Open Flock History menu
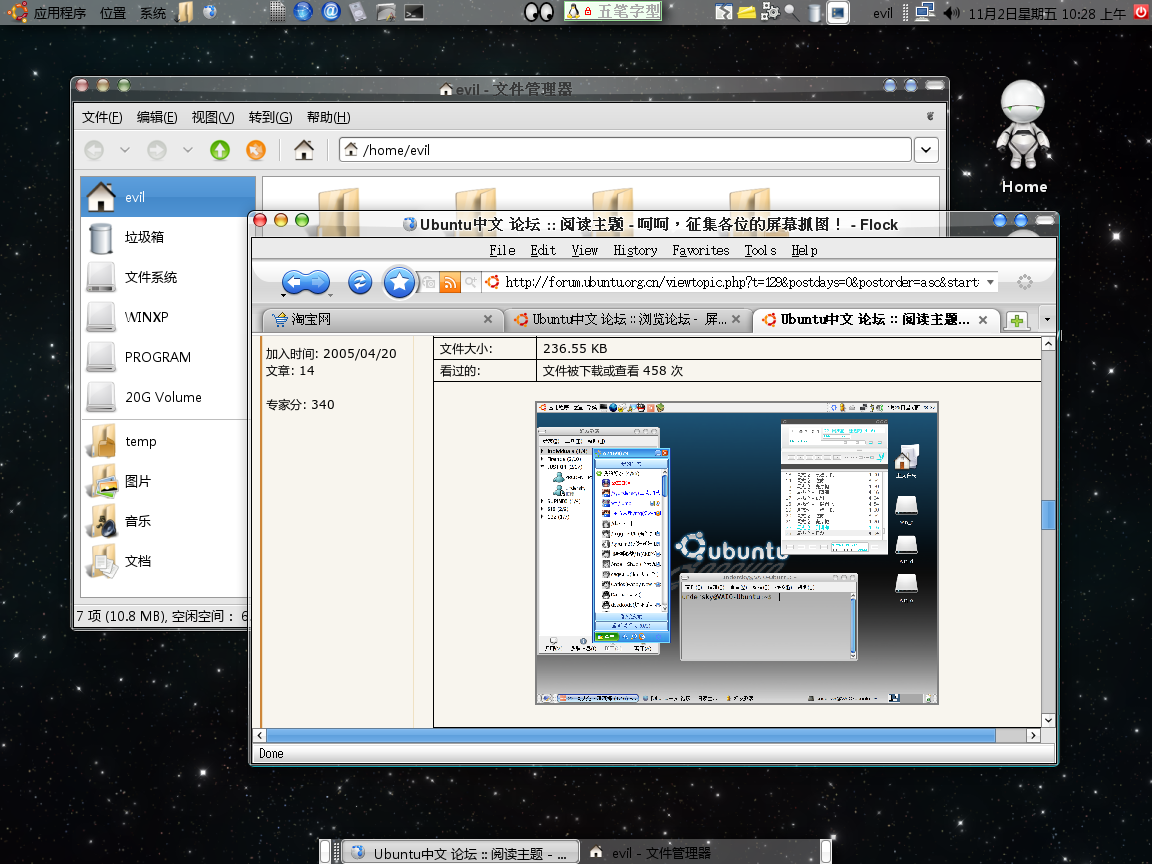 point(636,251)
